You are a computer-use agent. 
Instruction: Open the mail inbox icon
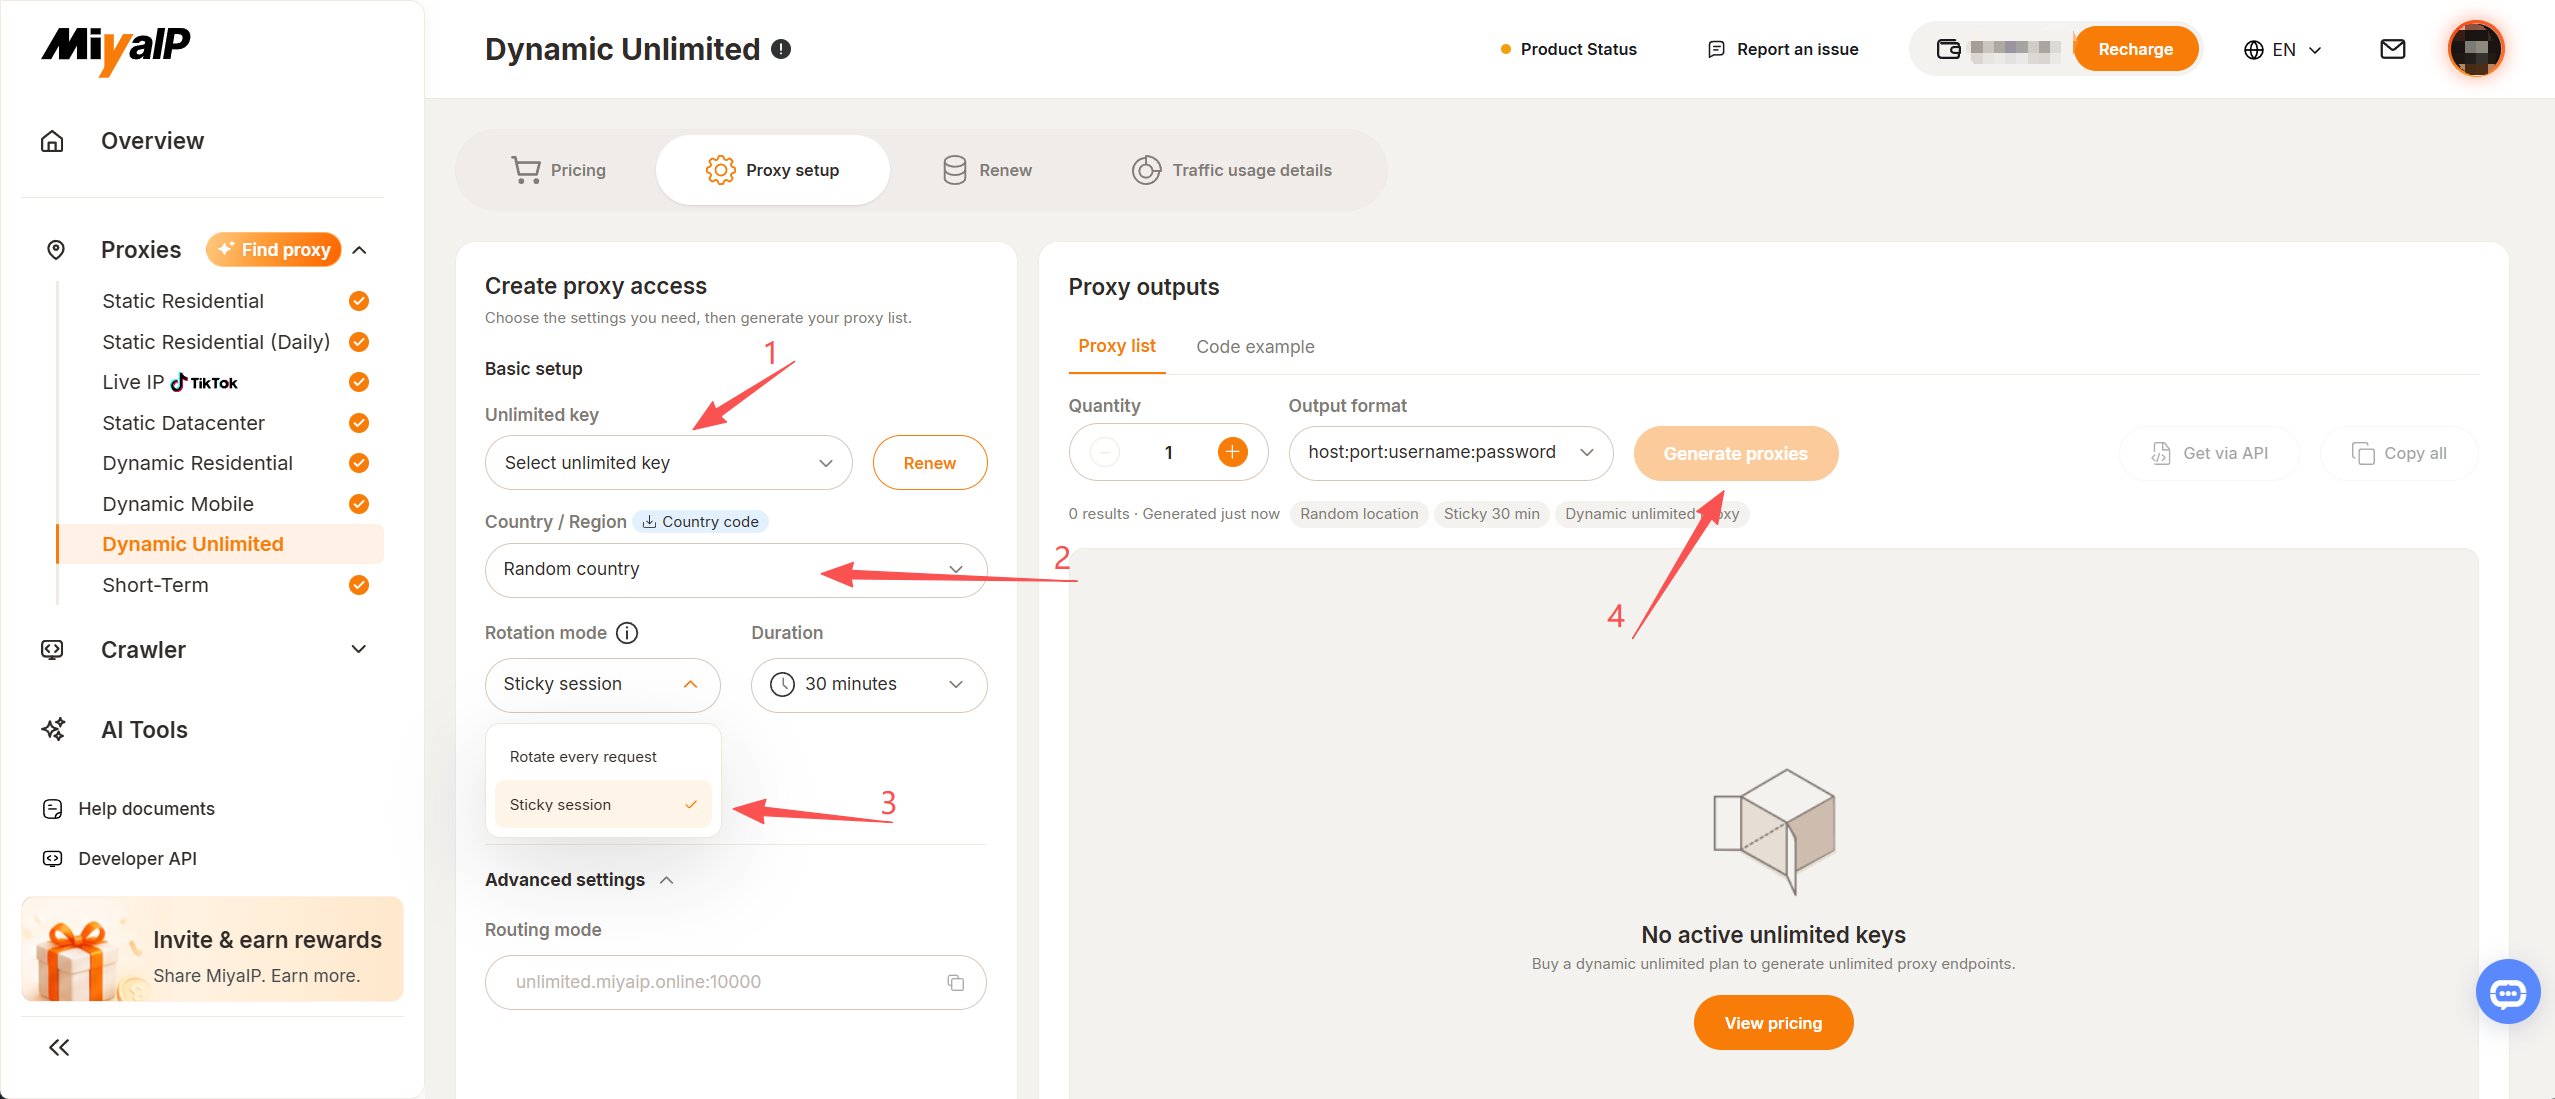[2392, 49]
